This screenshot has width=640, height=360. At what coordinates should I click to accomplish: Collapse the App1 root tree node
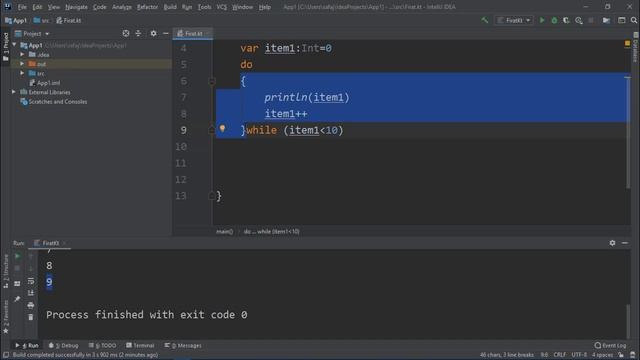pyautogui.click(x=14, y=45)
